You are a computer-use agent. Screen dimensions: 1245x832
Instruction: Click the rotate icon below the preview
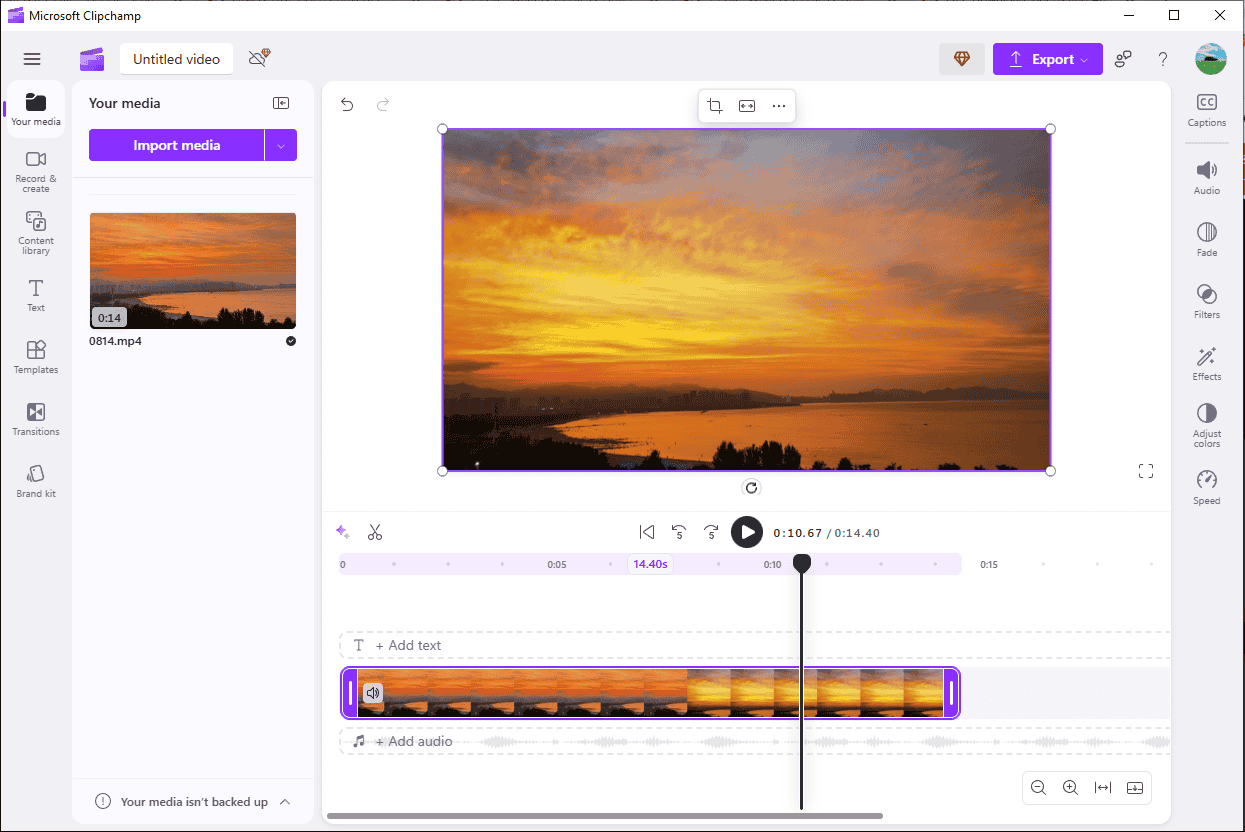pos(752,488)
